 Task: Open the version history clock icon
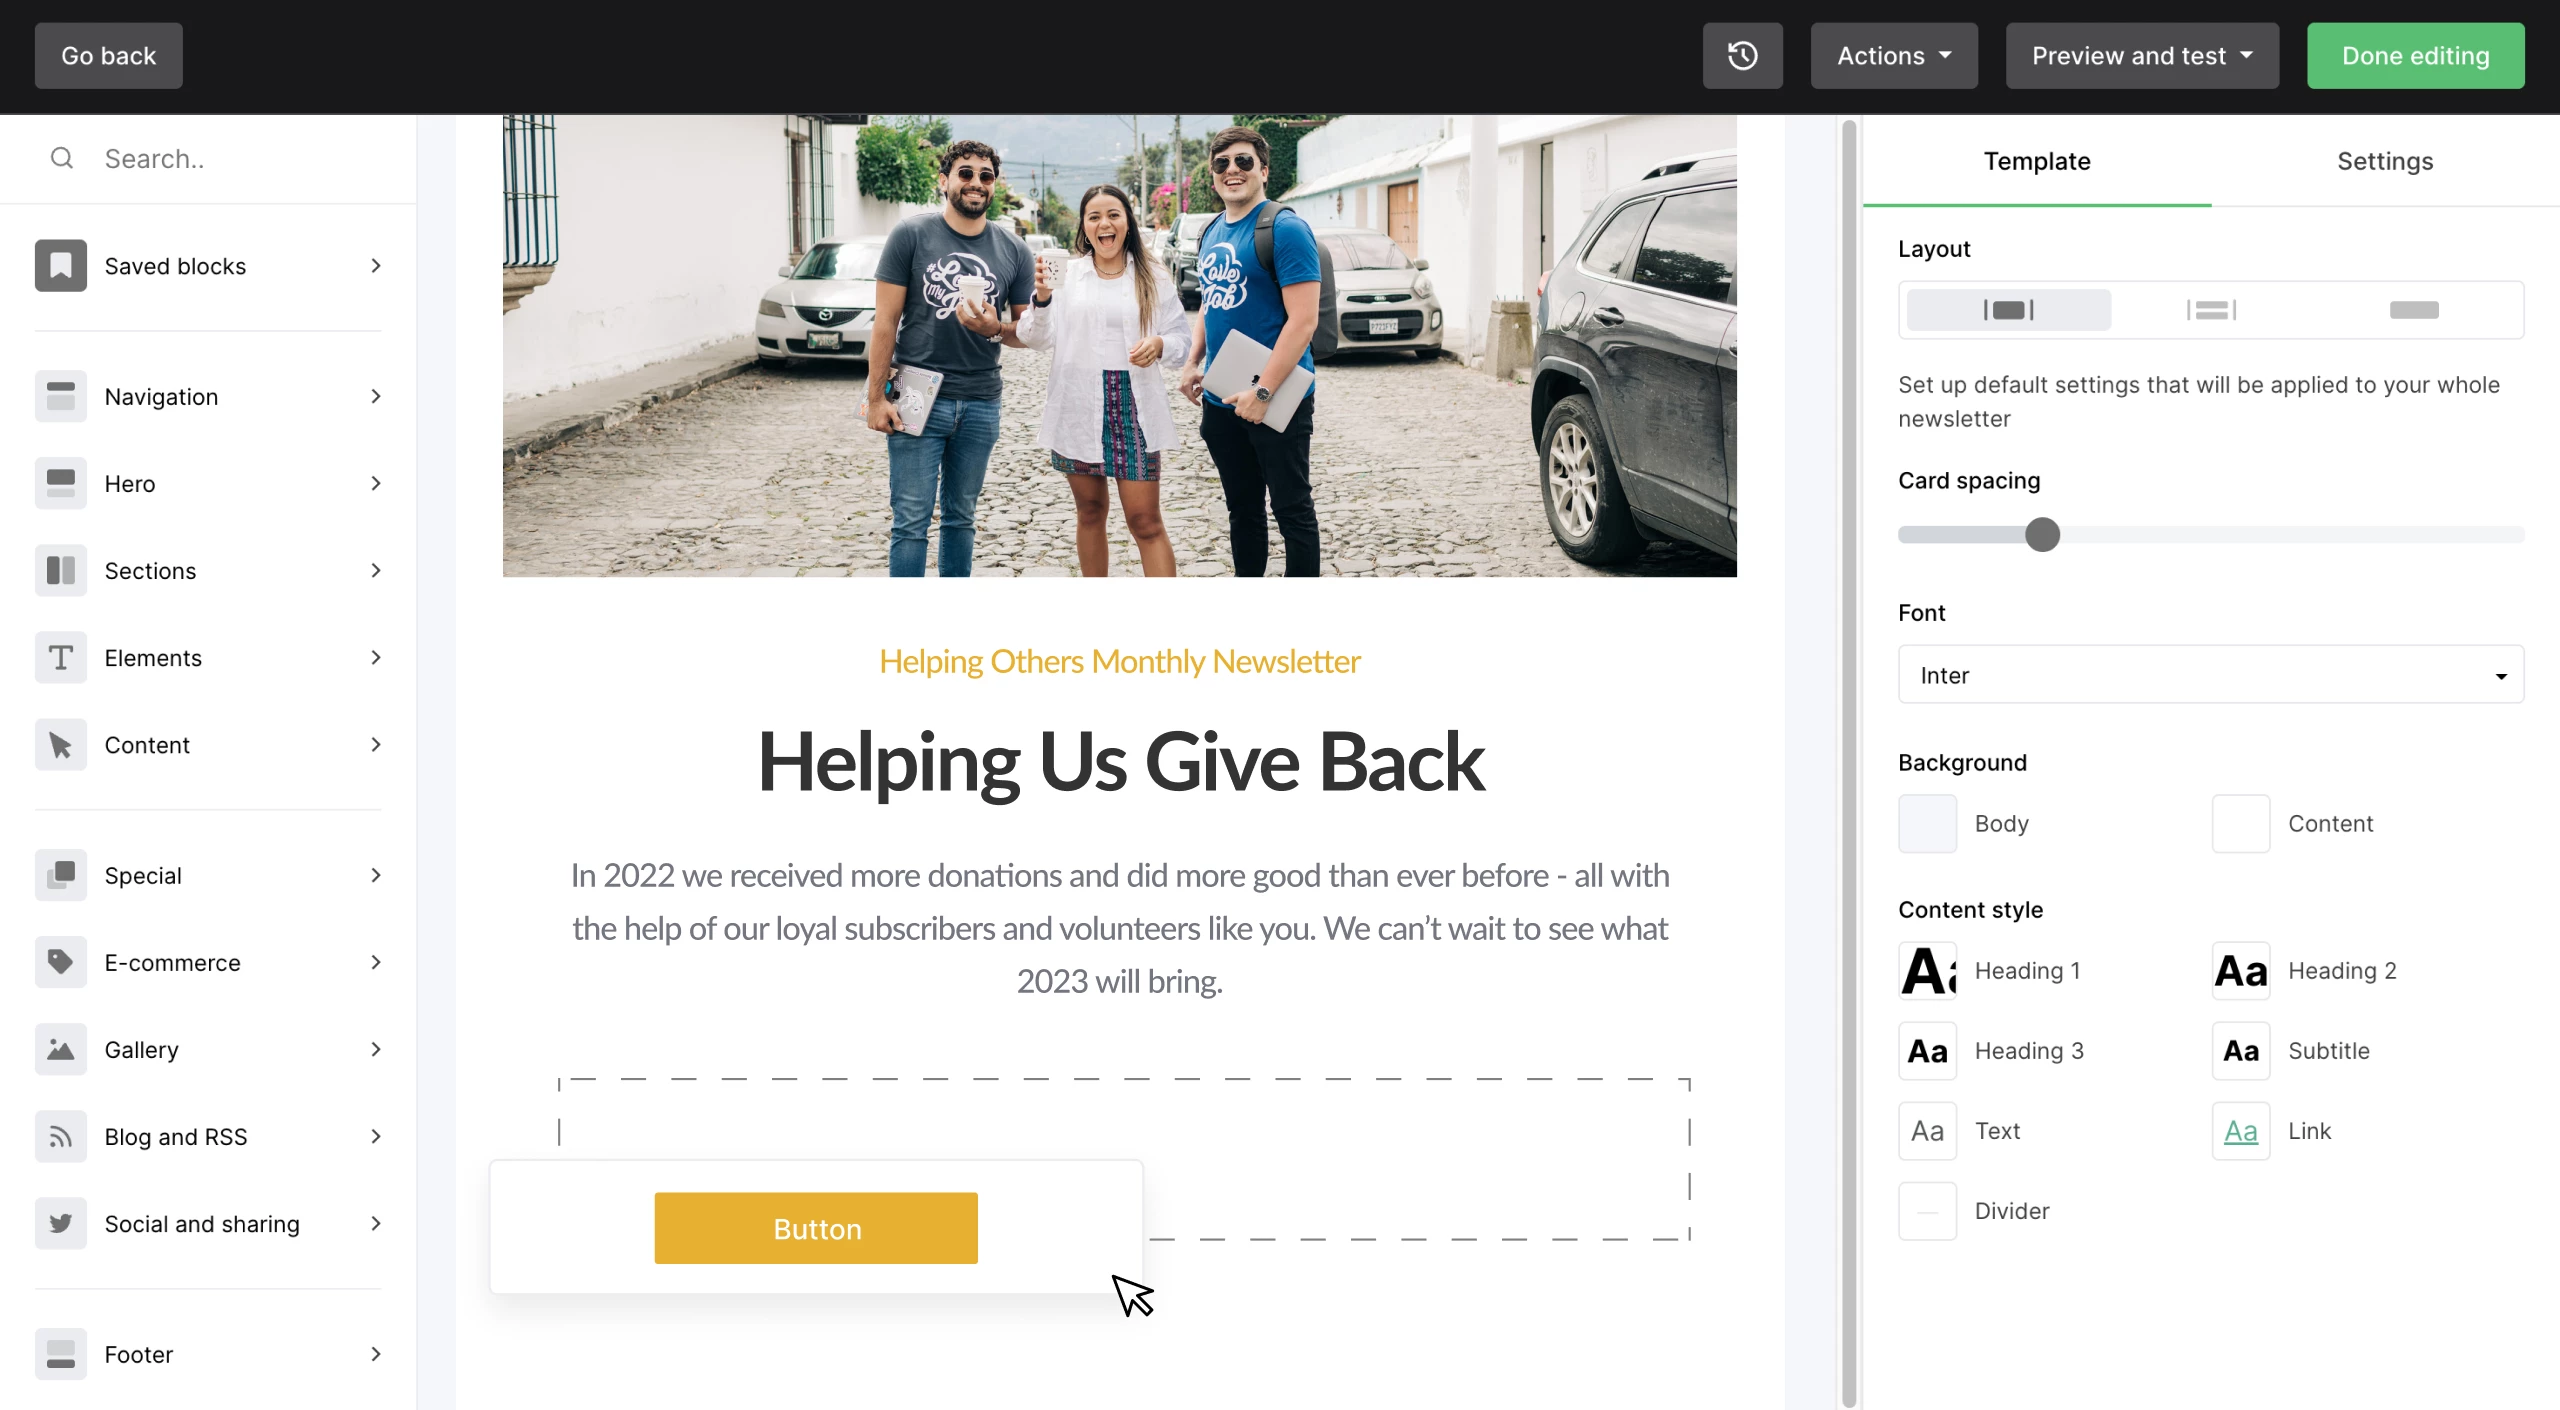pyautogui.click(x=1742, y=56)
